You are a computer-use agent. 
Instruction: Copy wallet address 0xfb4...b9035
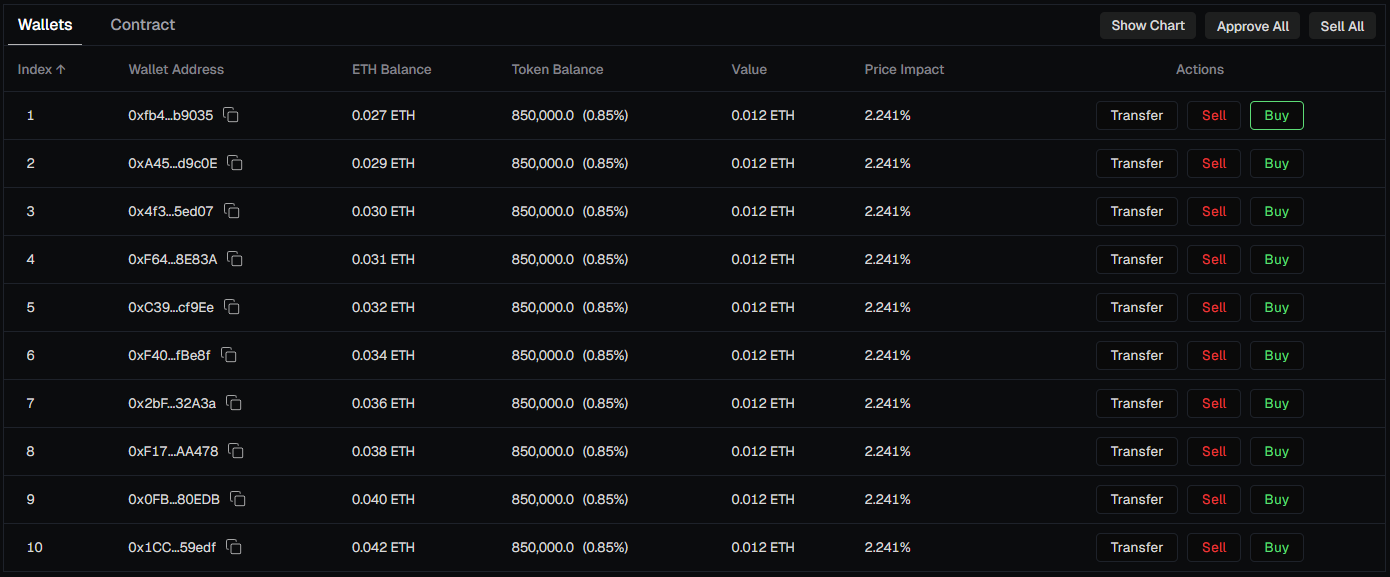click(231, 115)
